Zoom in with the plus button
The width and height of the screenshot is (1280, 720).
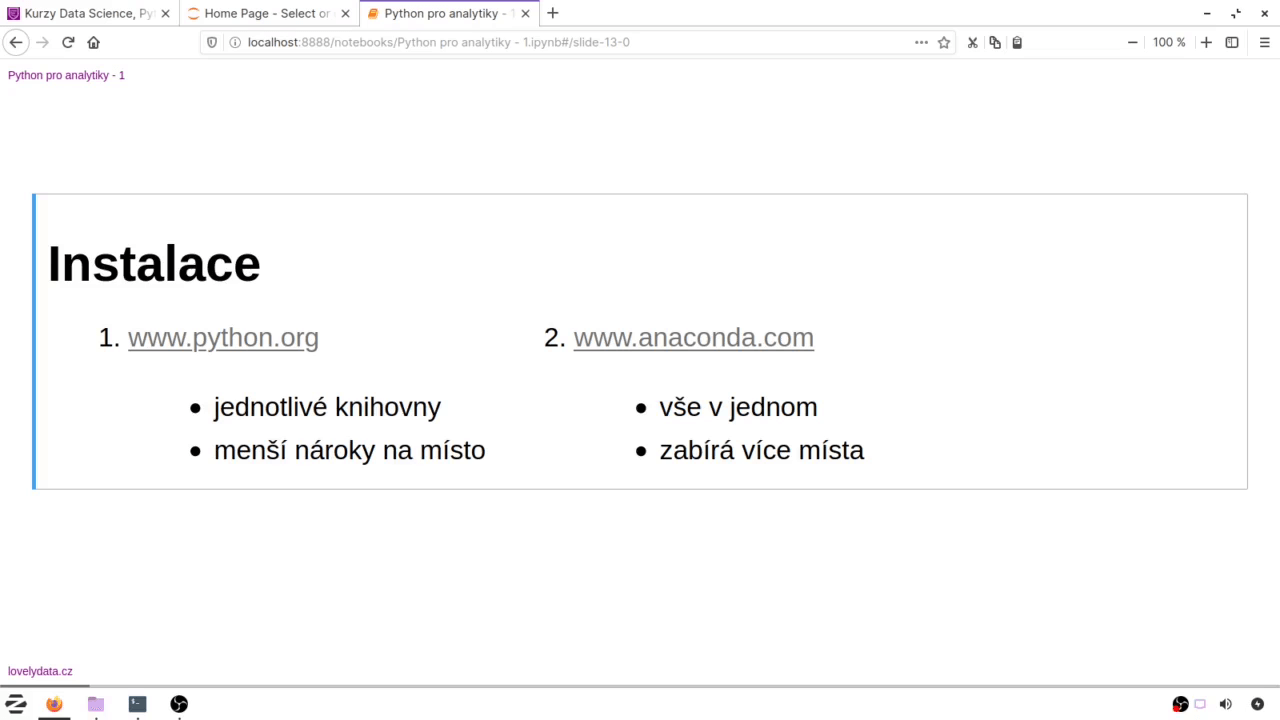coord(1206,42)
